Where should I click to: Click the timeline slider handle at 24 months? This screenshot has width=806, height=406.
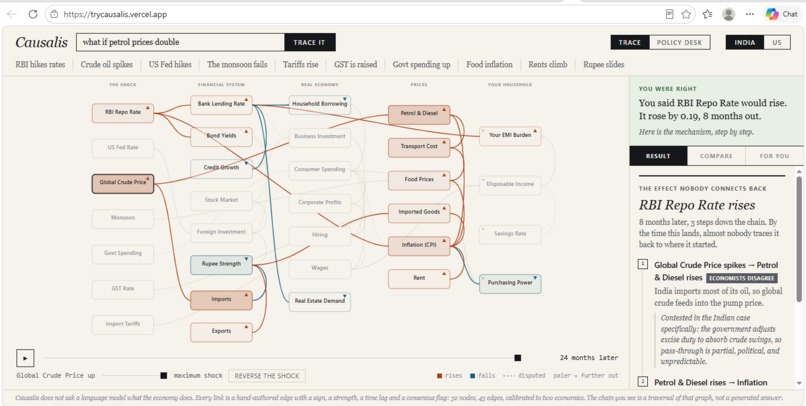point(518,358)
